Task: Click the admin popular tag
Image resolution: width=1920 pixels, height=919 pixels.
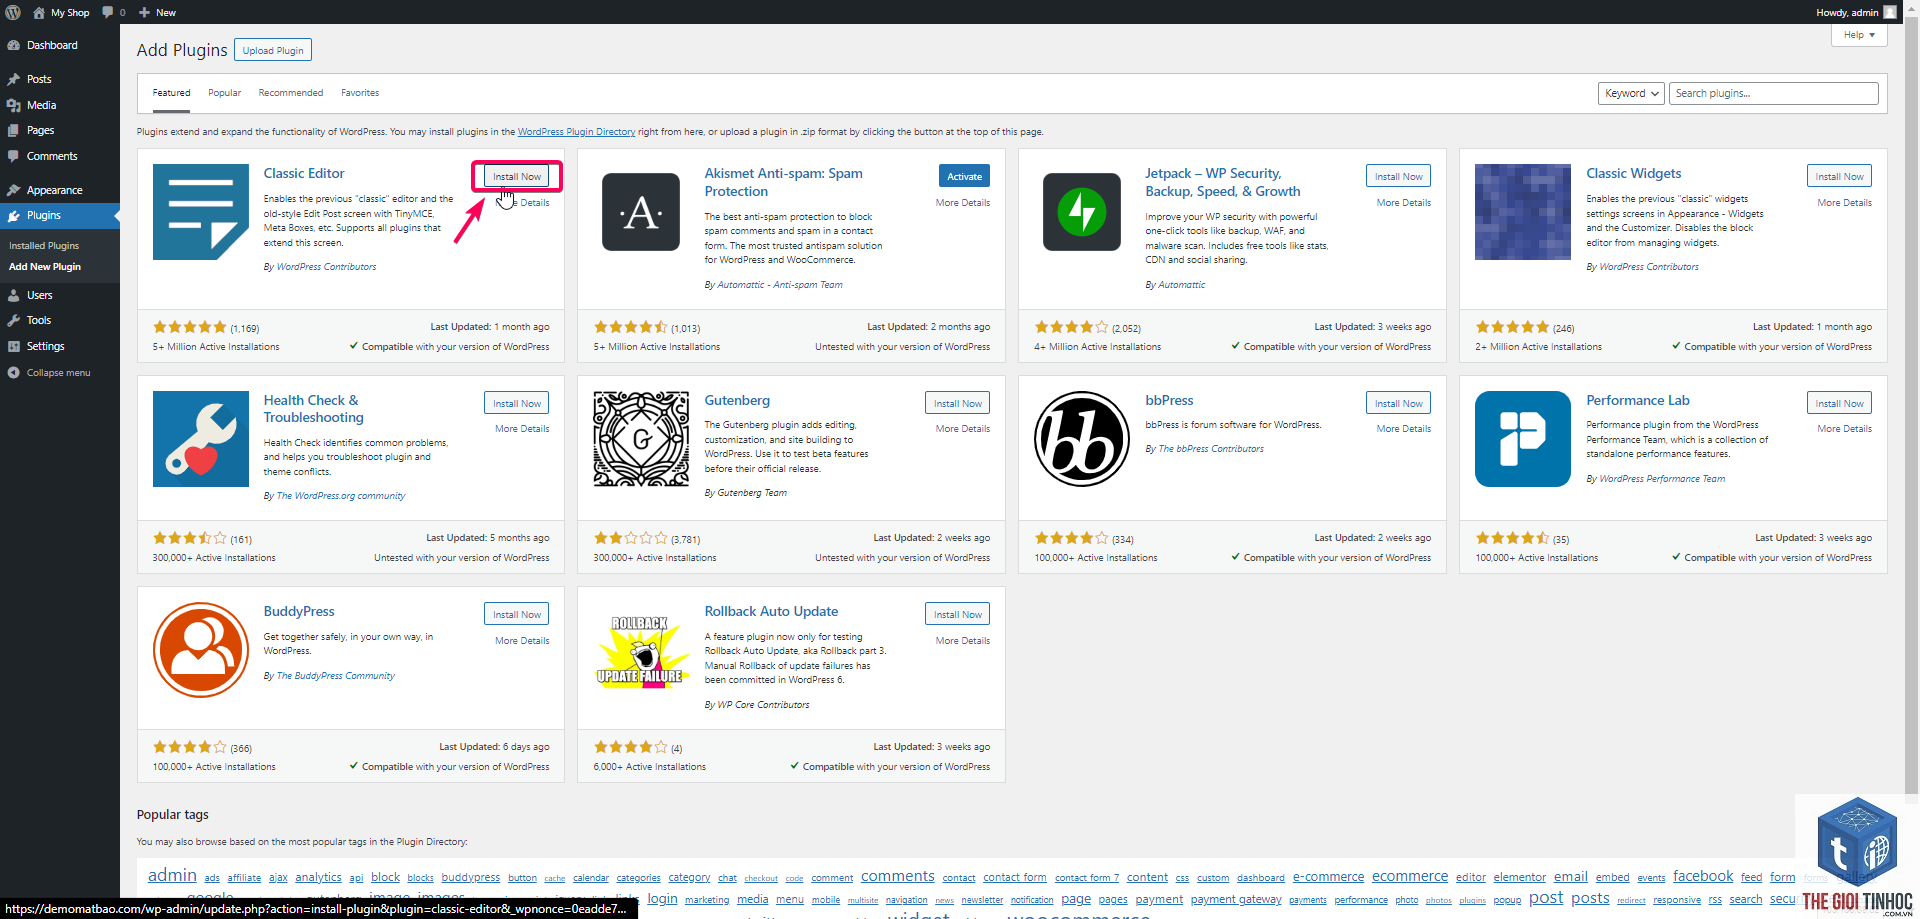Action: click(x=172, y=875)
